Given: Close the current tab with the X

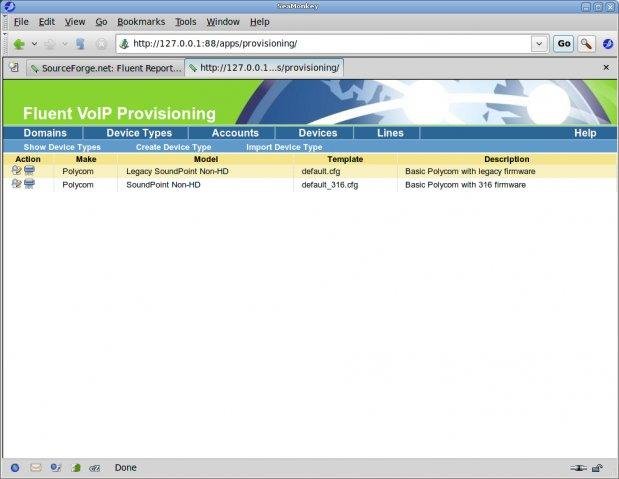Looking at the screenshot, I should pos(606,68).
